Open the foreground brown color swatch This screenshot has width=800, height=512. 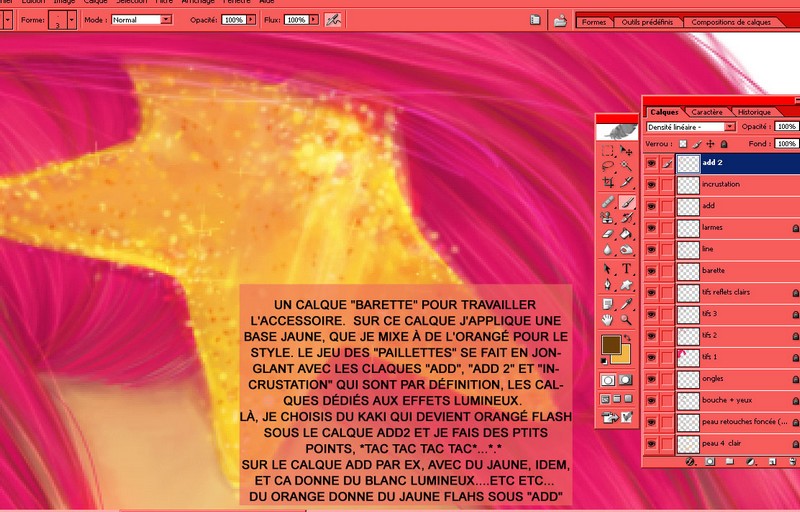pos(611,344)
